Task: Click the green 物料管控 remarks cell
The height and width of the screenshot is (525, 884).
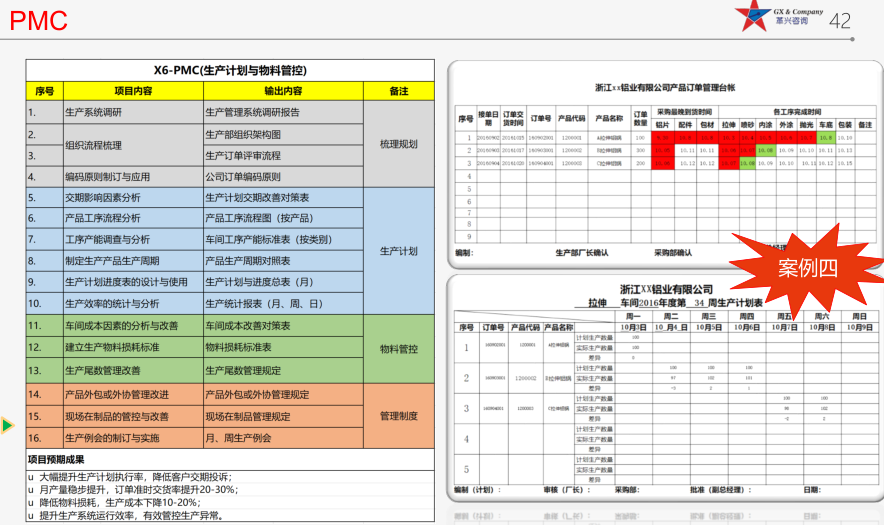Action: click(x=399, y=349)
